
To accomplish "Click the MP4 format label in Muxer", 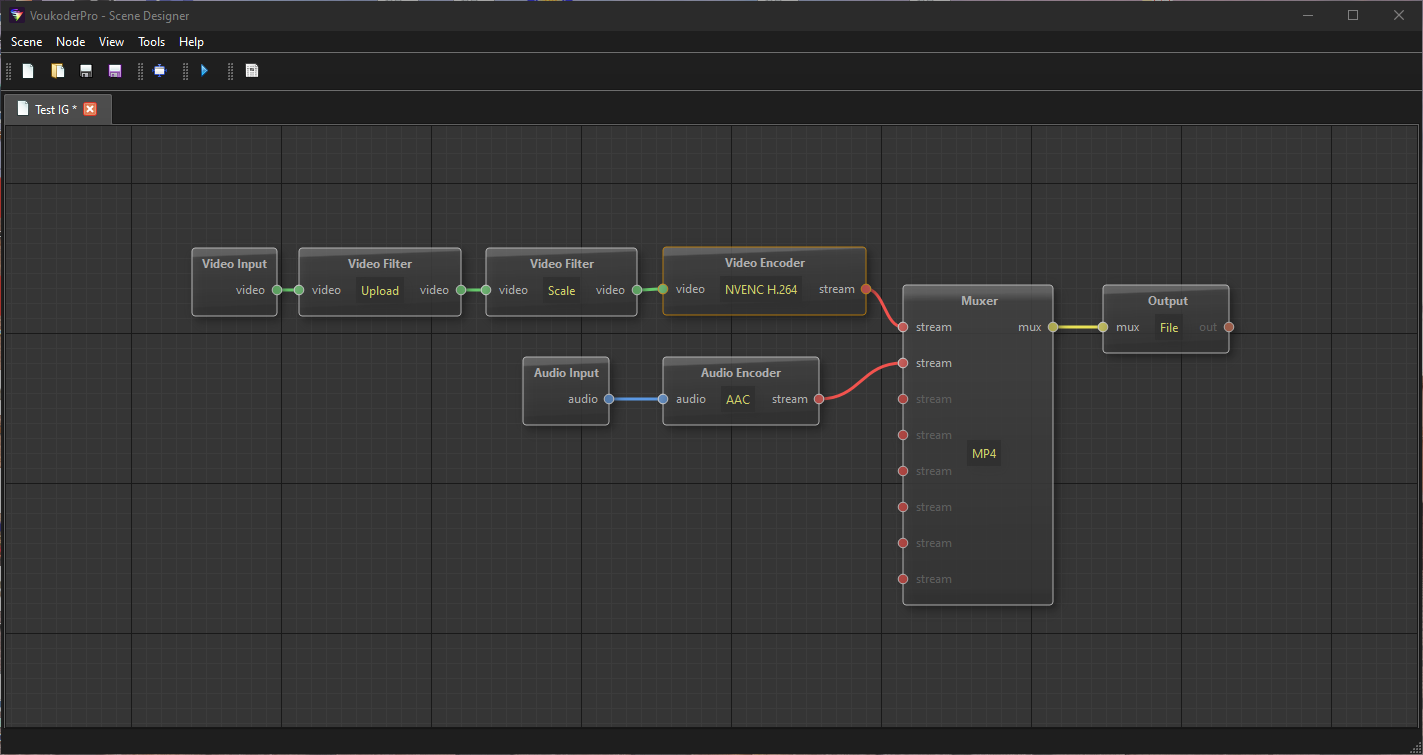I will coord(984,454).
